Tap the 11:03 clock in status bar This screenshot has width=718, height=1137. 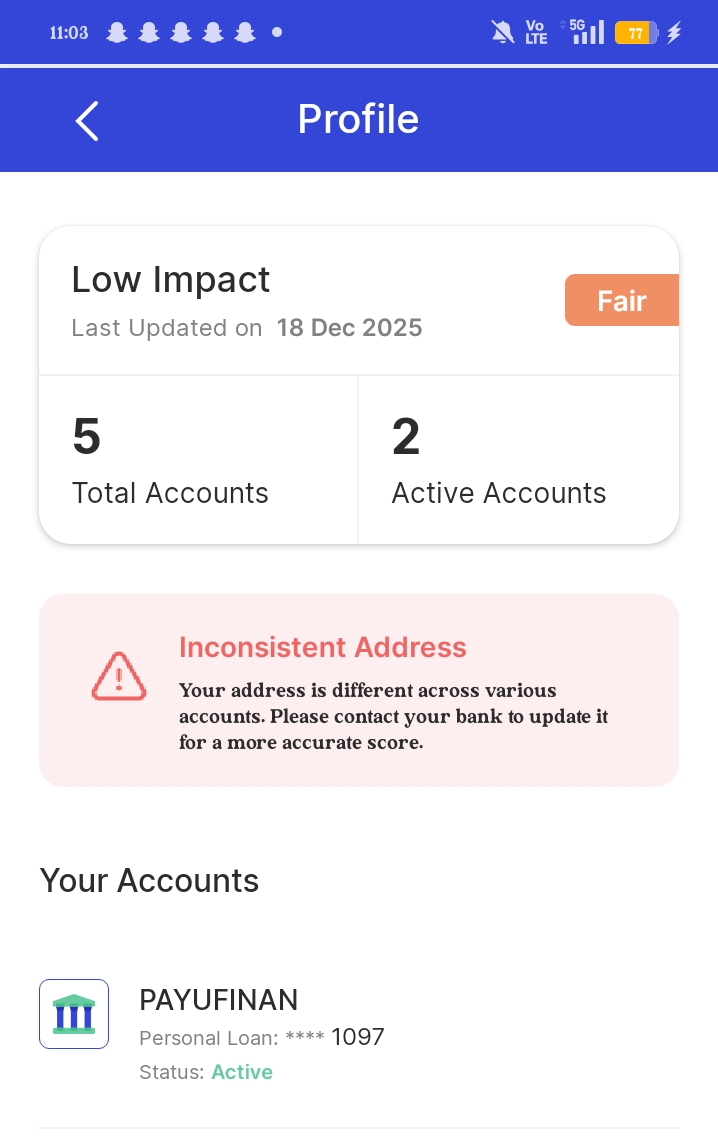69,33
